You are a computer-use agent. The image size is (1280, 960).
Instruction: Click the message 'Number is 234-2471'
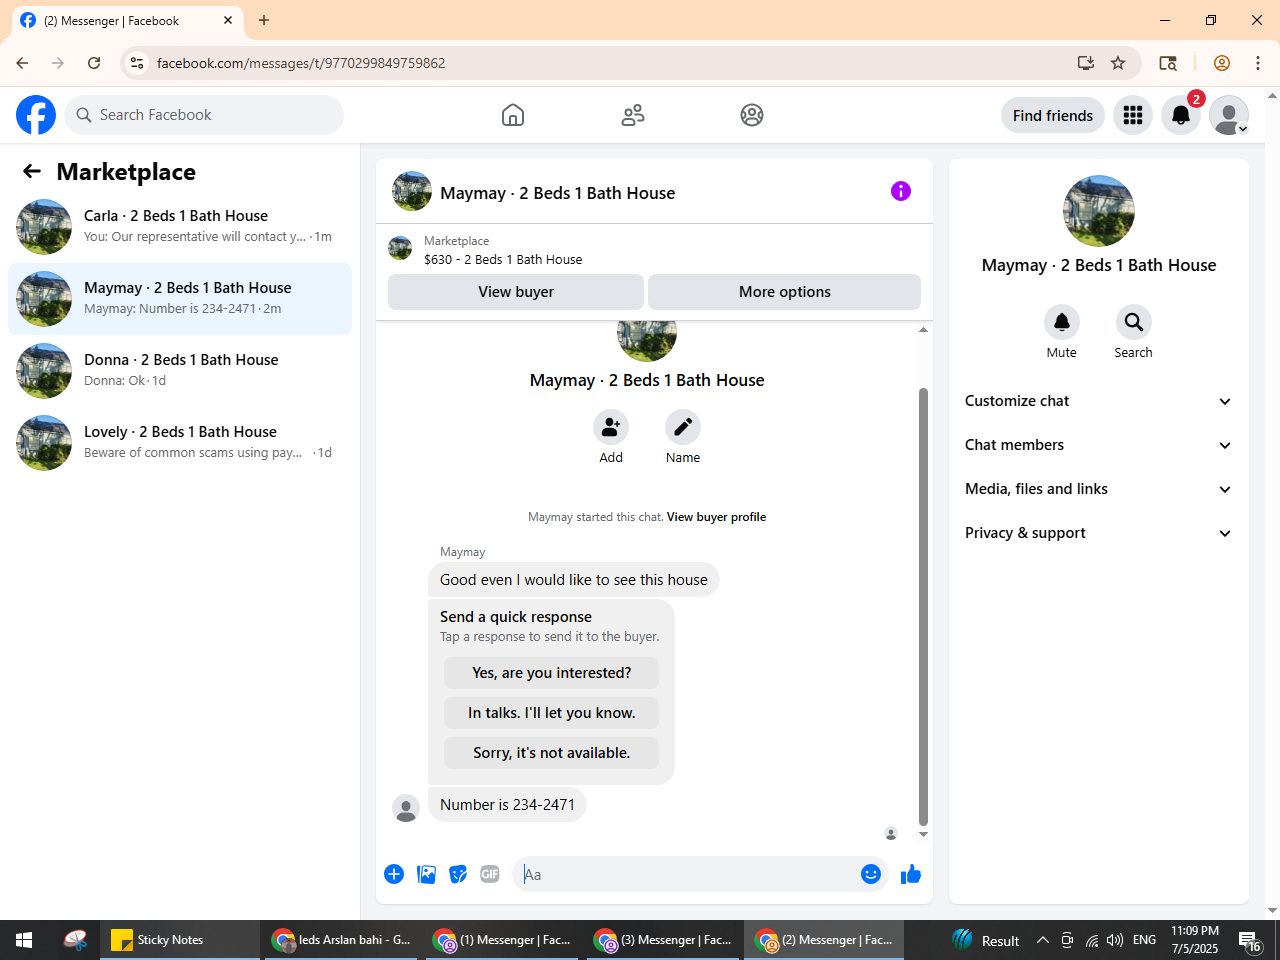pyautogui.click(x=508, y=805)
